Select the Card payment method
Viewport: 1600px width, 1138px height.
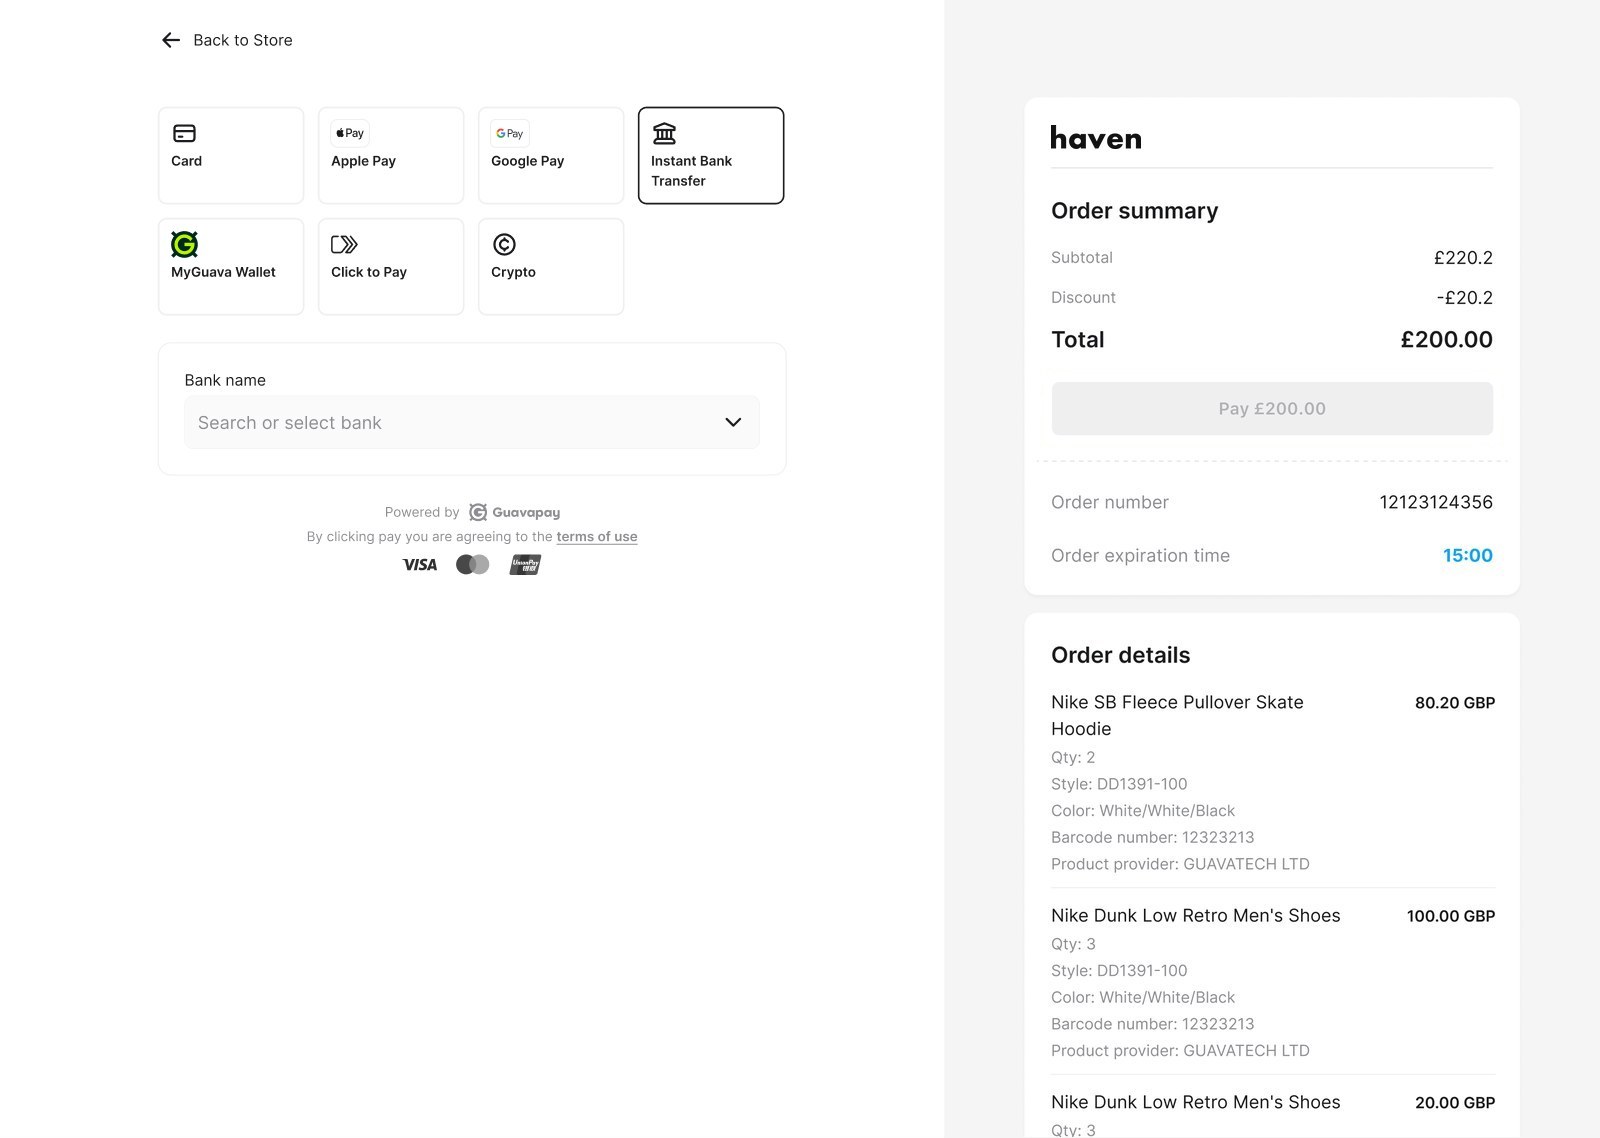point(231,156)
